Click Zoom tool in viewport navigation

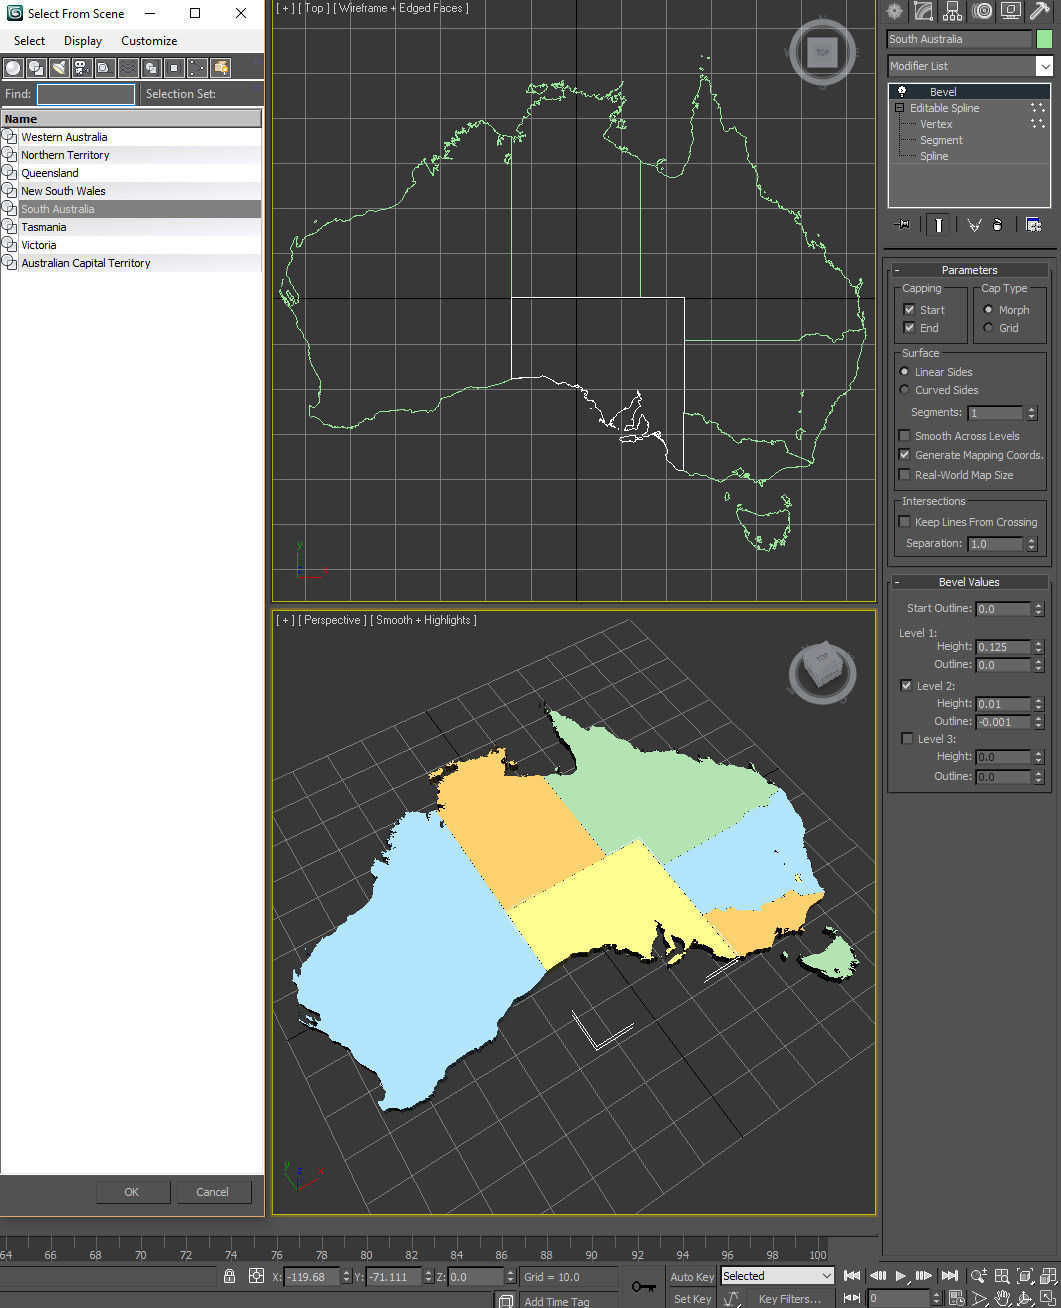tap(978, 1276)
